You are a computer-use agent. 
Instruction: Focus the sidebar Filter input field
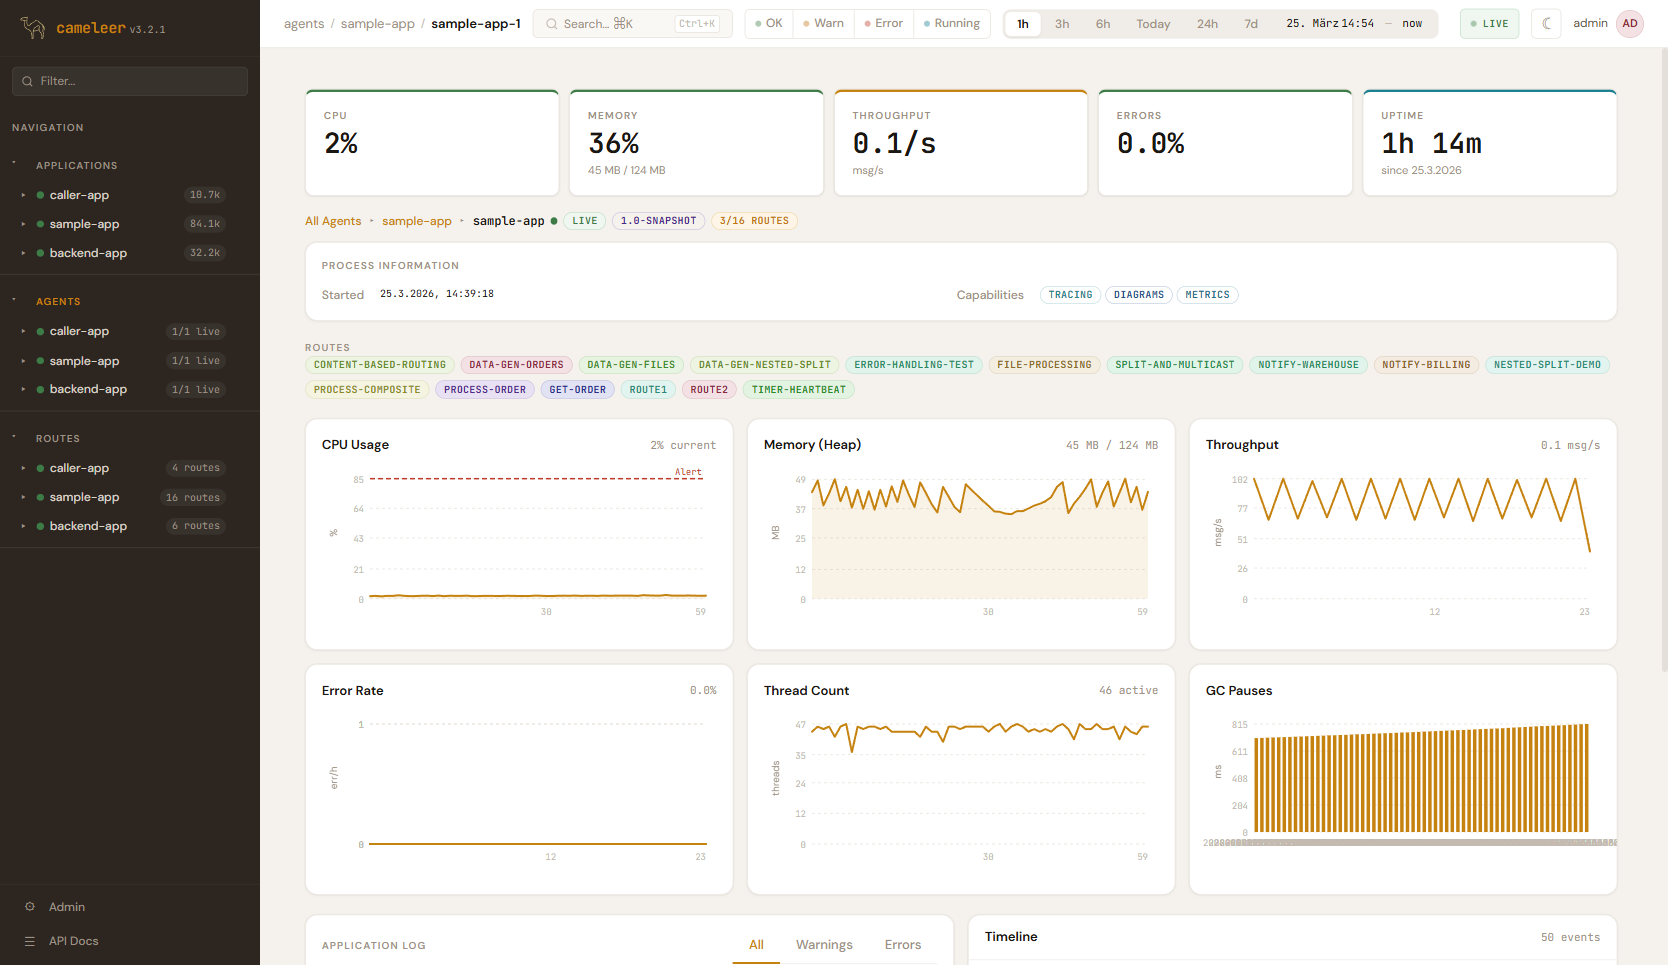tap(140, 82)
